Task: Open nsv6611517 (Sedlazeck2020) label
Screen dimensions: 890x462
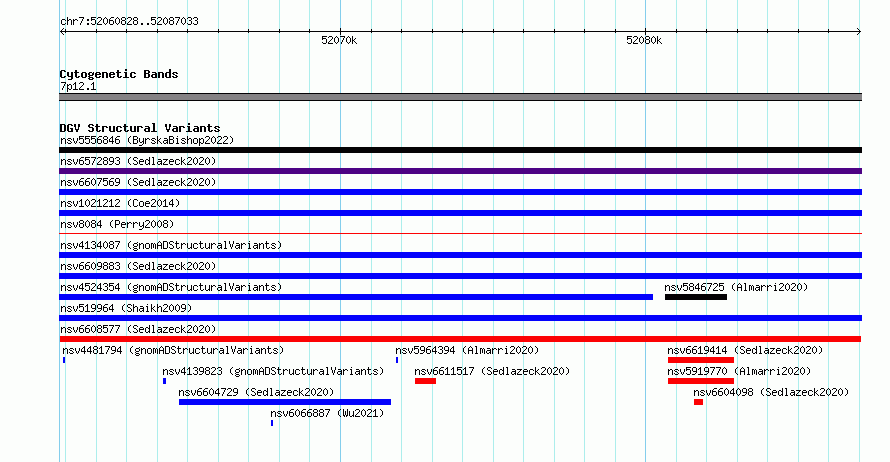Action: coord(492,371)
